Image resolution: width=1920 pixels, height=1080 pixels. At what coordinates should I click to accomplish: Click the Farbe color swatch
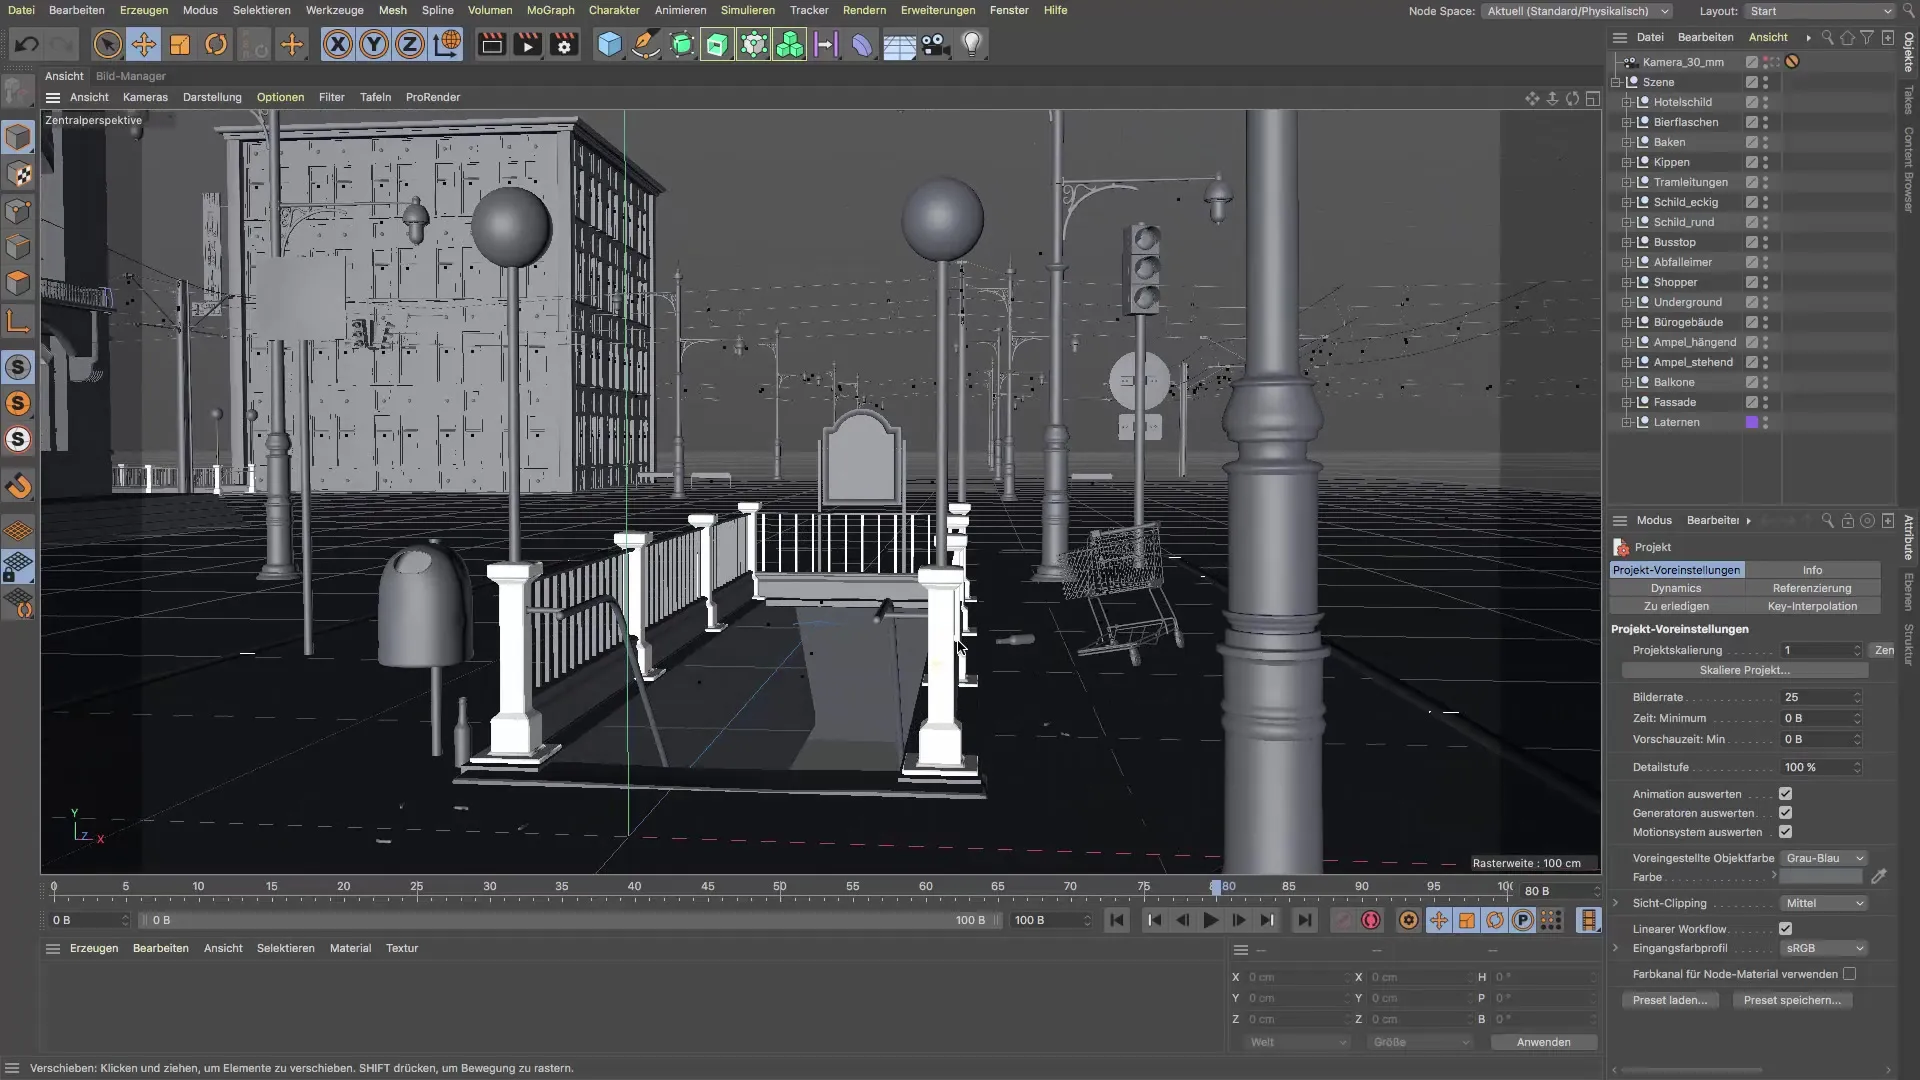[x=1821, y=877]
